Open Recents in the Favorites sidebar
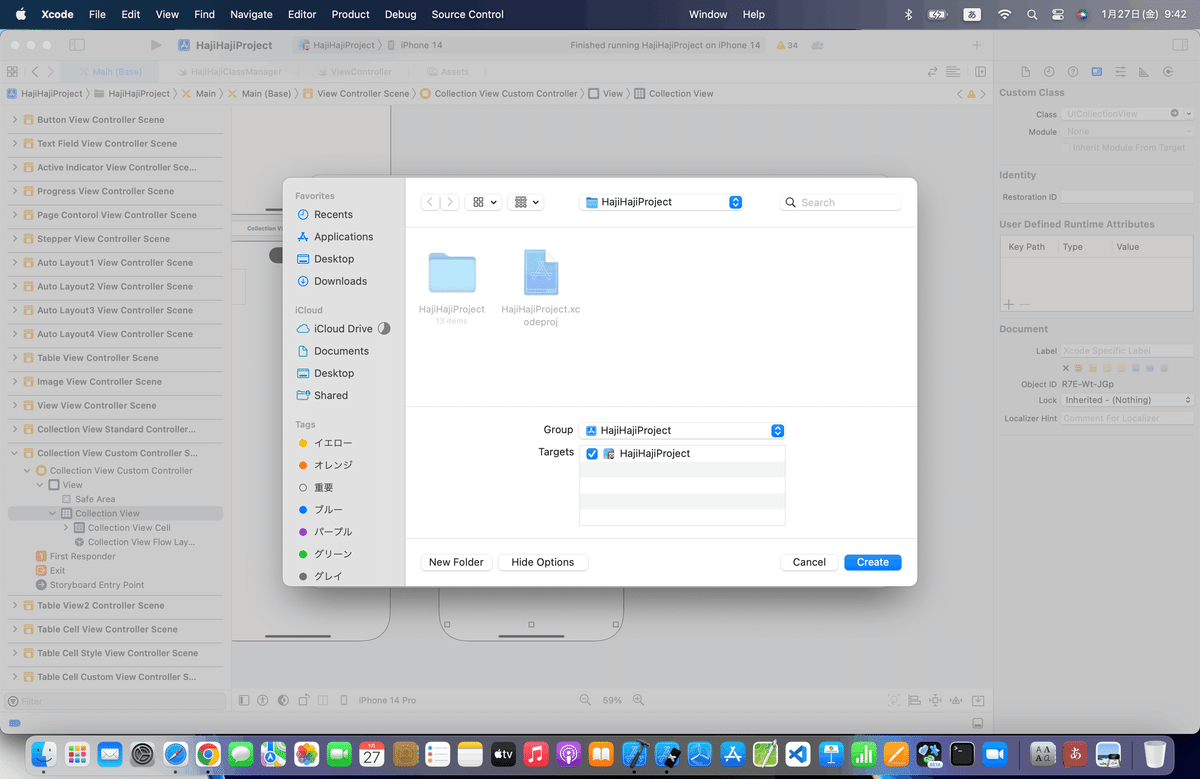 (333, 215)
